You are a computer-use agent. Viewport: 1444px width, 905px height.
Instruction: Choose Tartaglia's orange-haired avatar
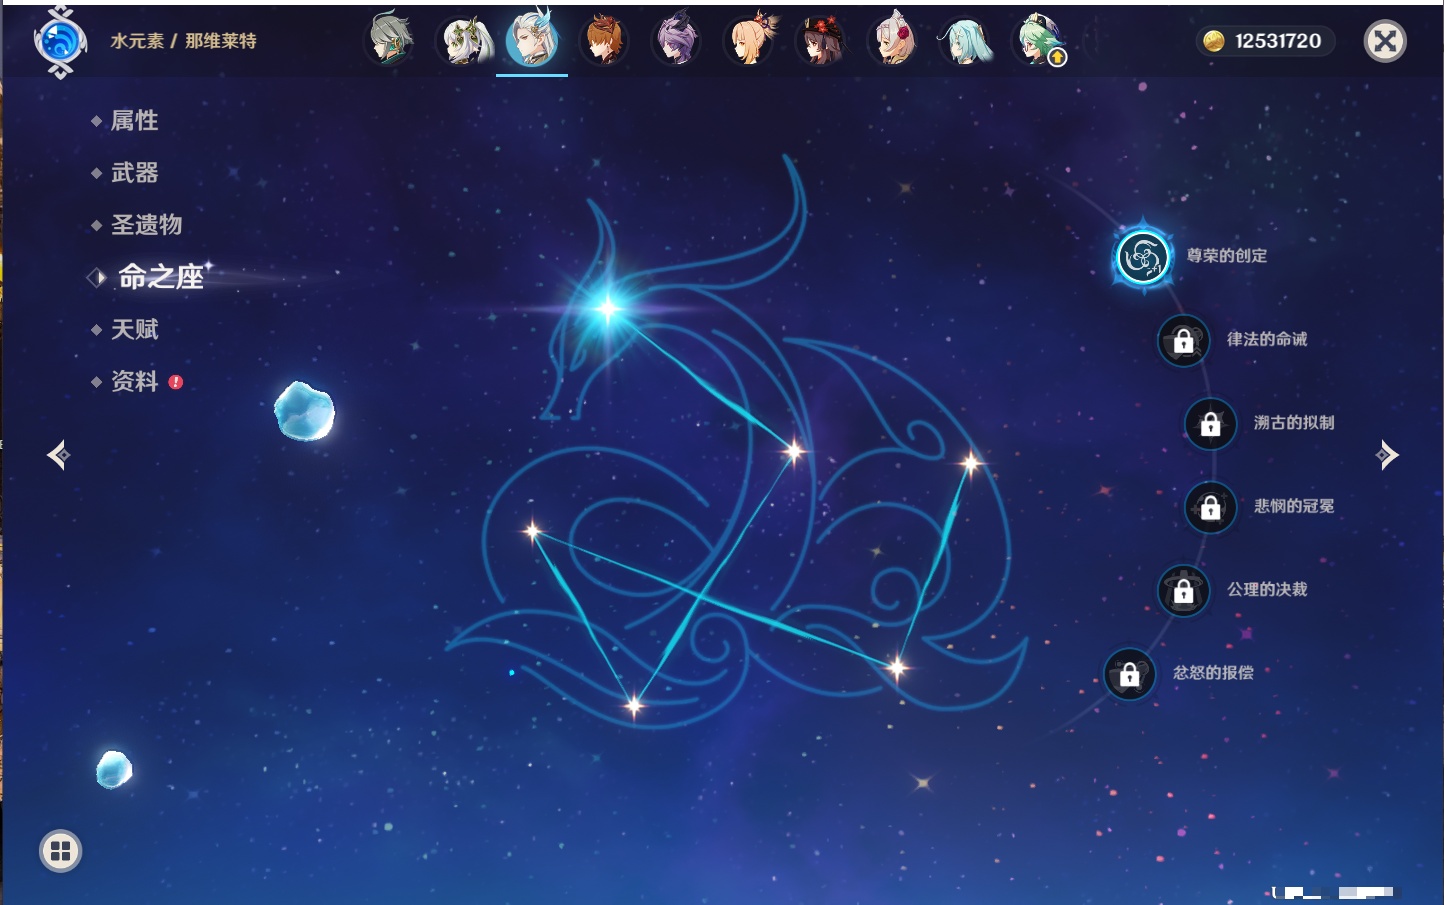click(604, 41)
